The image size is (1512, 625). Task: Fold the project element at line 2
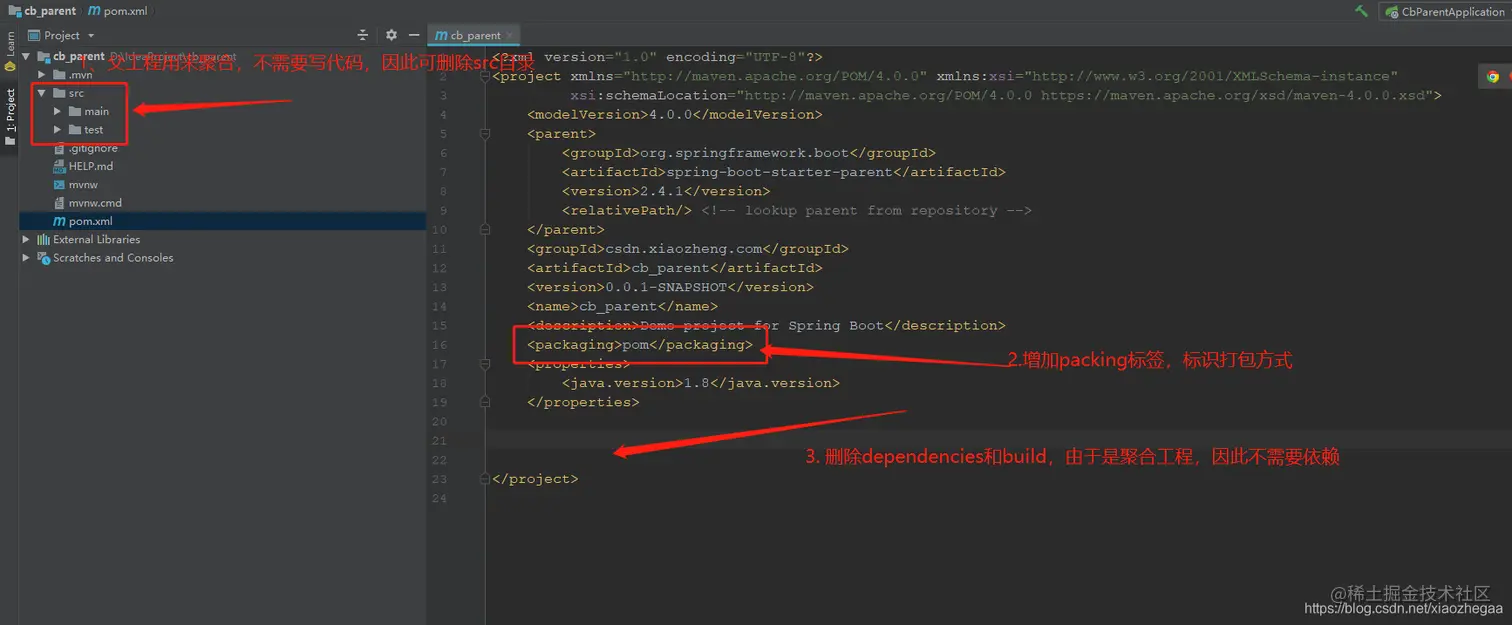[486, 76]
